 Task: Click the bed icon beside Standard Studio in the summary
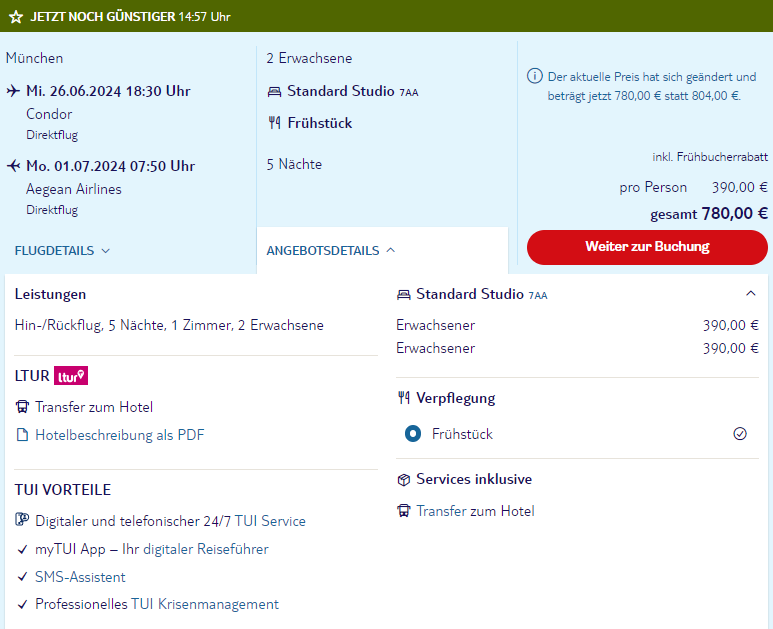274,92
